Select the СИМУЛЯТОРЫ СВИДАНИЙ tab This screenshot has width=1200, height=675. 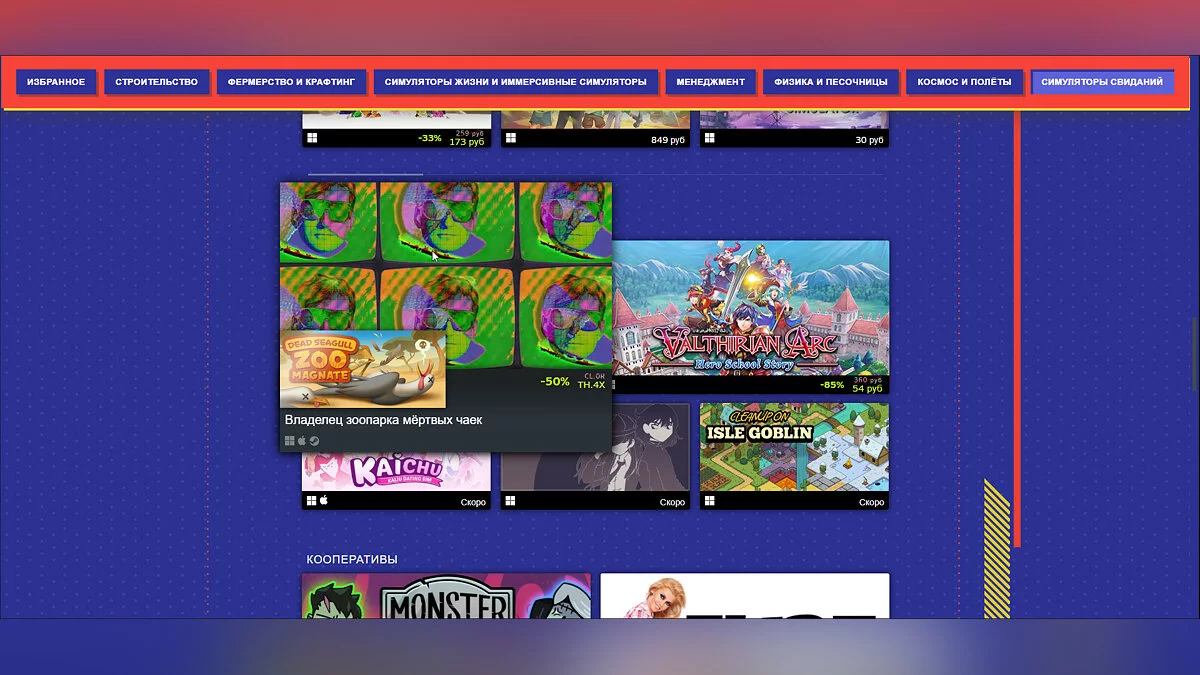[x=1102, y=82]
